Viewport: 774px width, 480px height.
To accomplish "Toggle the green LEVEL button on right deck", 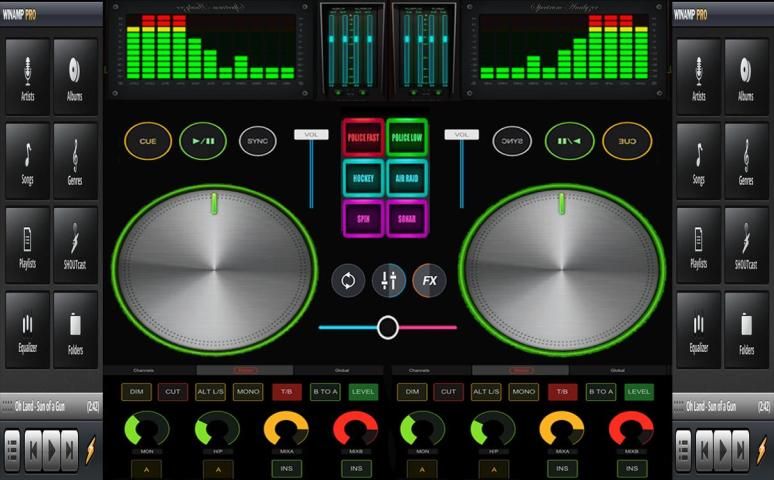I will tap(639, 392).
